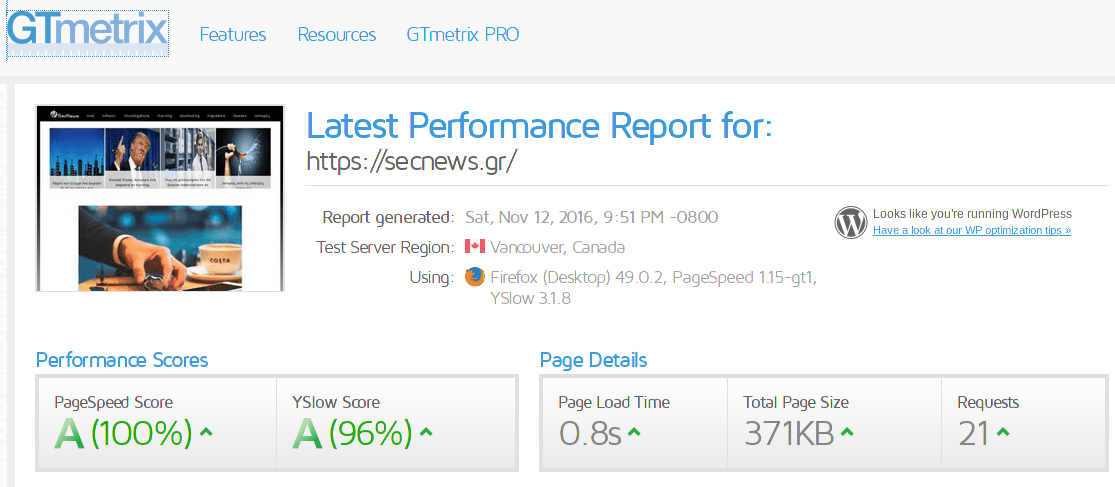1115x487 pixels.
Task: Click the Latest Performance Report for heading
Action: (539, 126)
